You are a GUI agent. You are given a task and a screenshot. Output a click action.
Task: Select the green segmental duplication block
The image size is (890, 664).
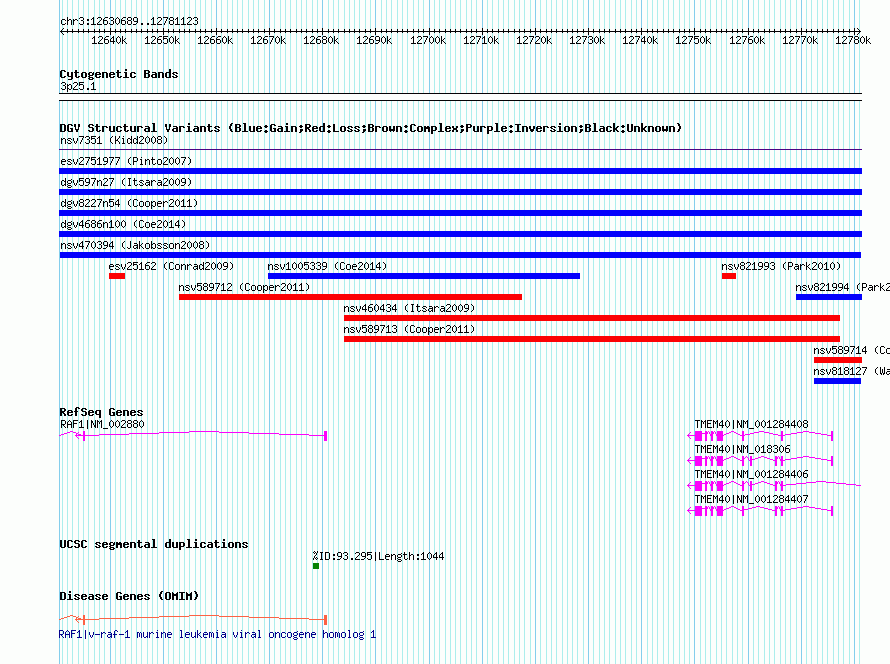click(x=316, y=566)
